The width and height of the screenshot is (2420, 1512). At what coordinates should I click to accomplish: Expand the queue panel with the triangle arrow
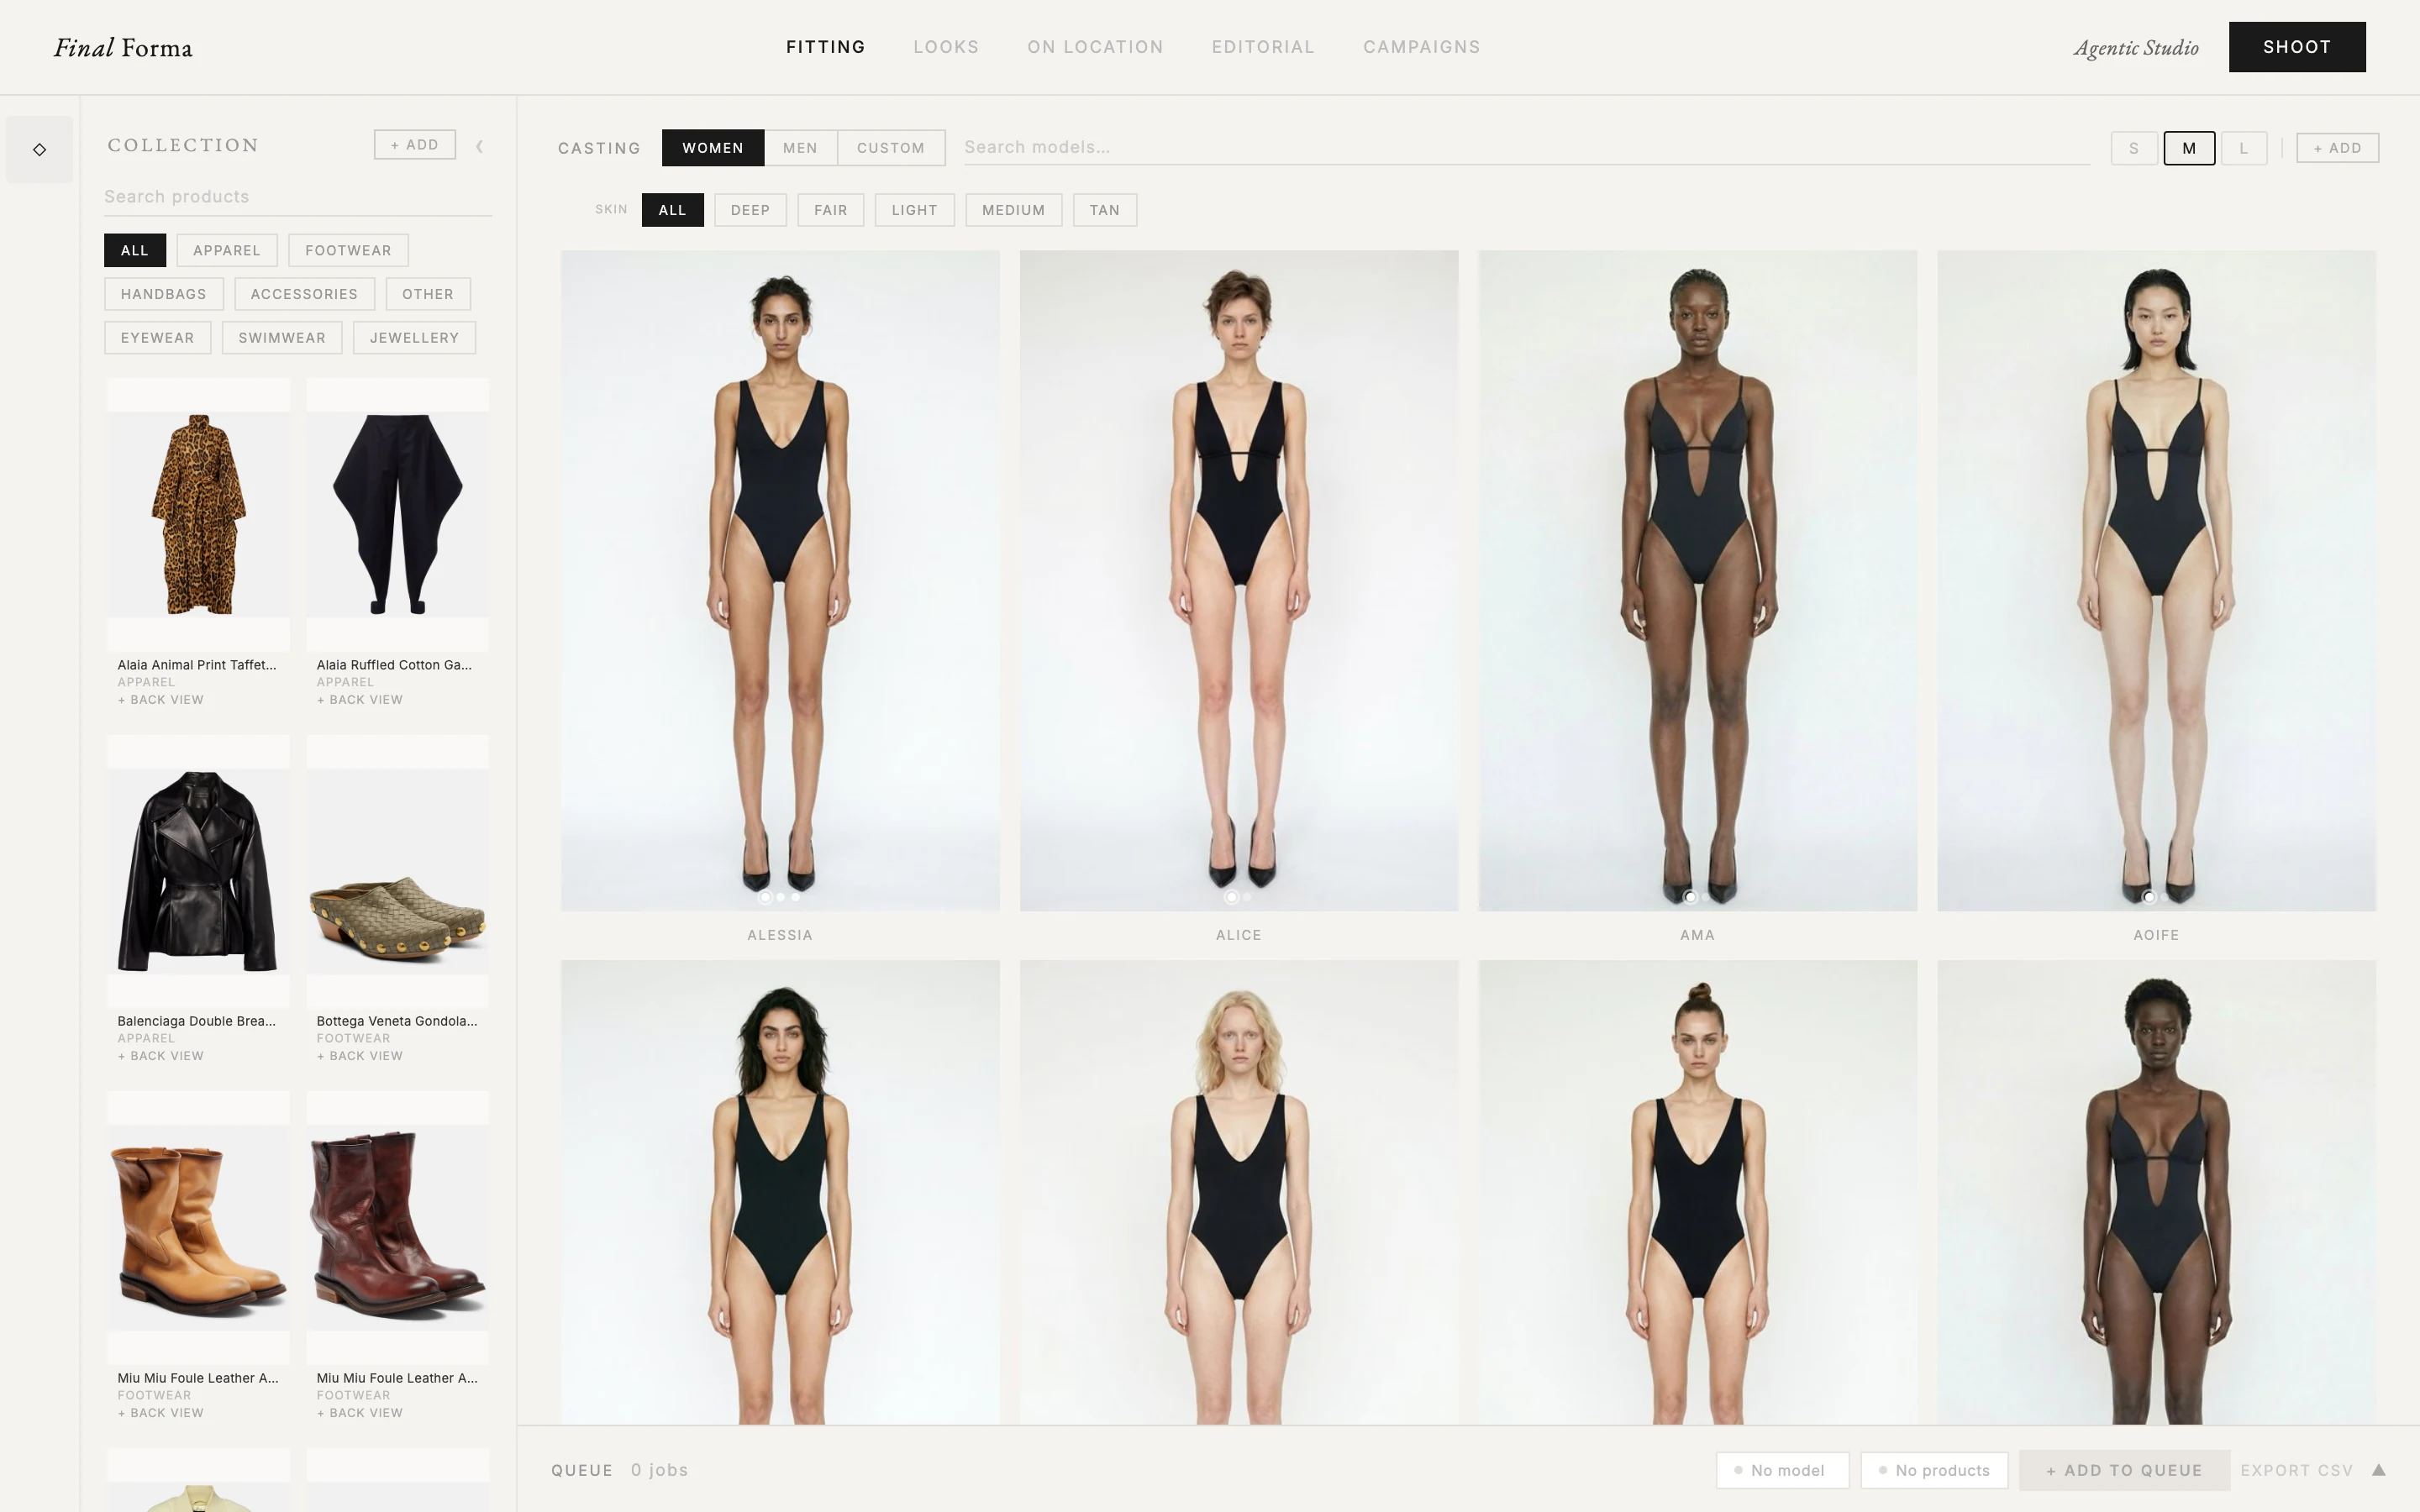tap(2379, 1469)
